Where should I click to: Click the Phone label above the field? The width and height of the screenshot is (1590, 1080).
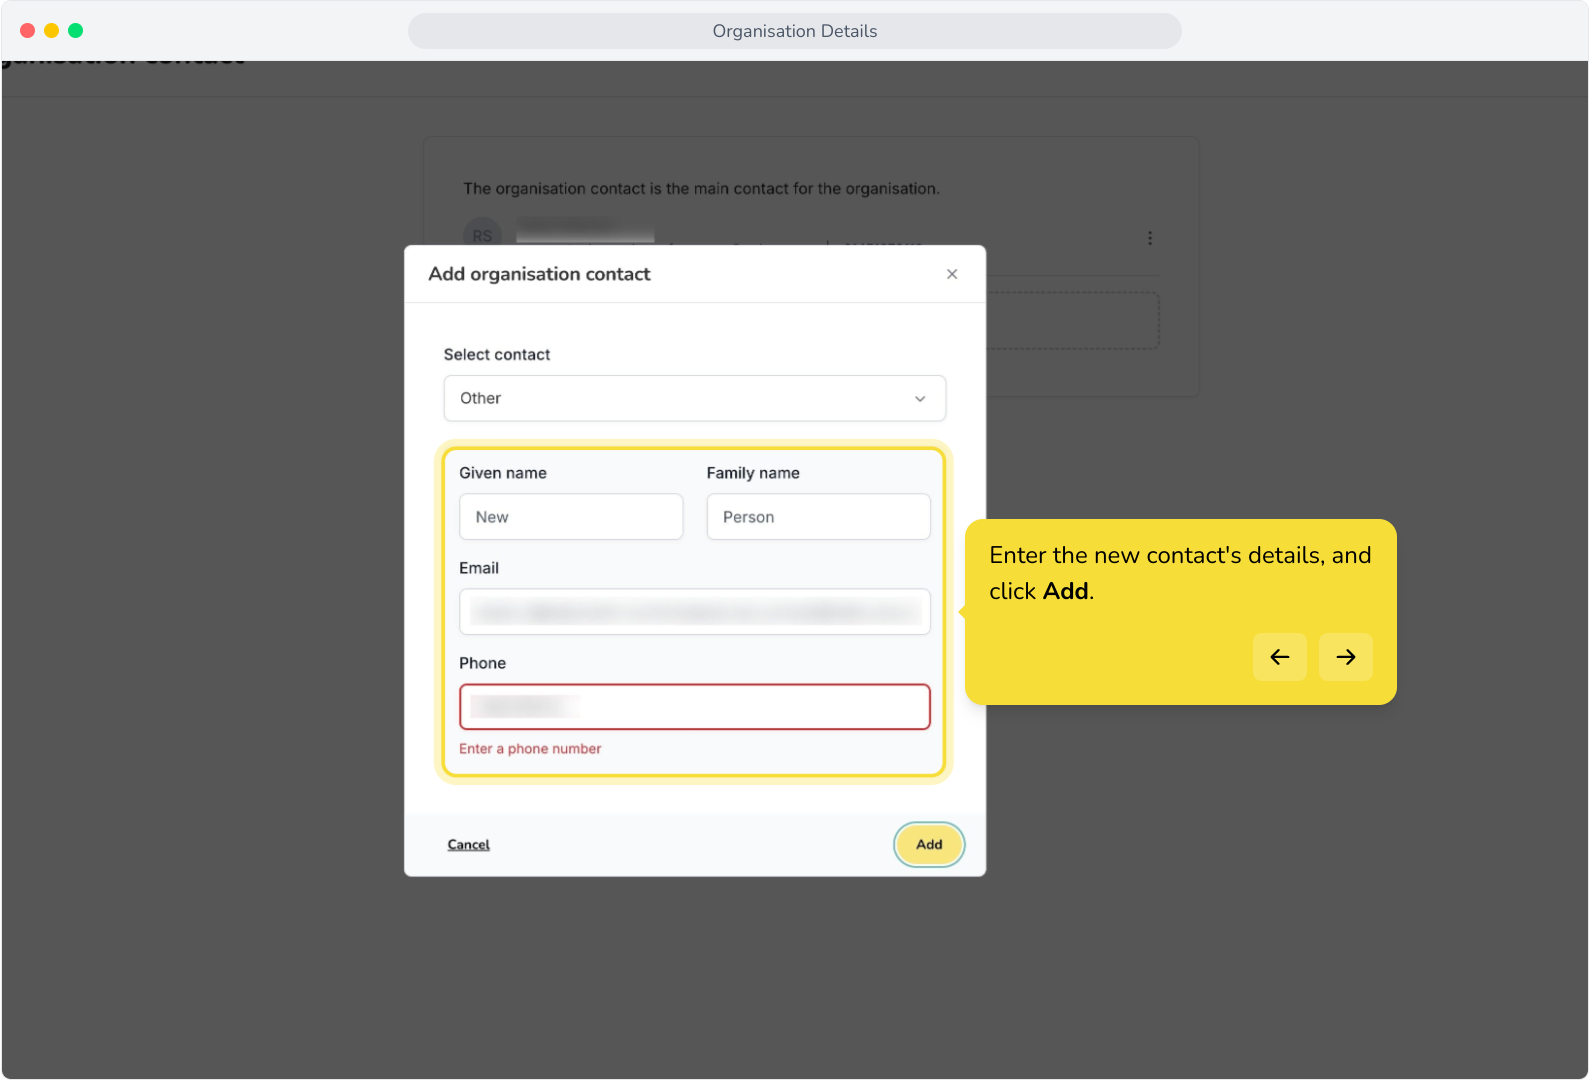click(482, 663)
